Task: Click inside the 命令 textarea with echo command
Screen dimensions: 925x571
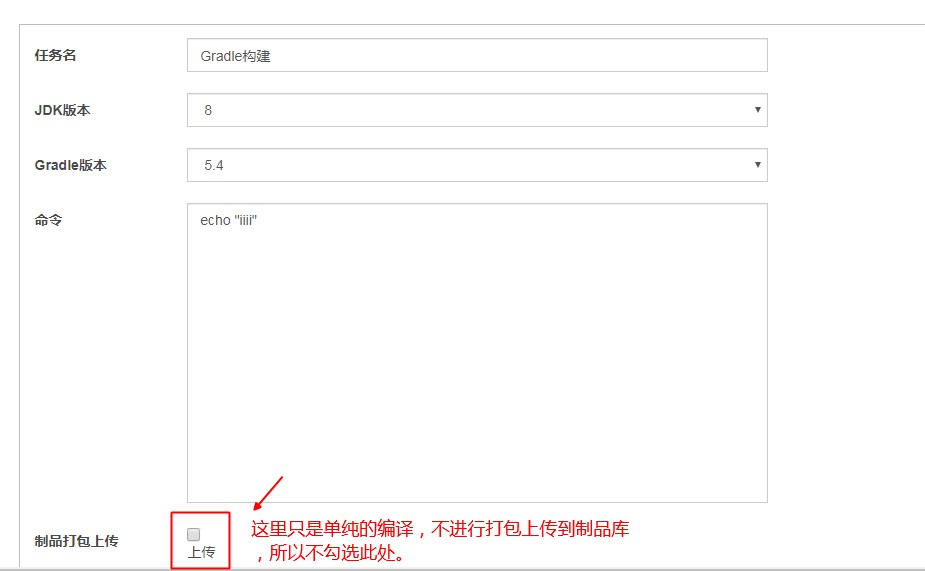Action: pos(477,353)
